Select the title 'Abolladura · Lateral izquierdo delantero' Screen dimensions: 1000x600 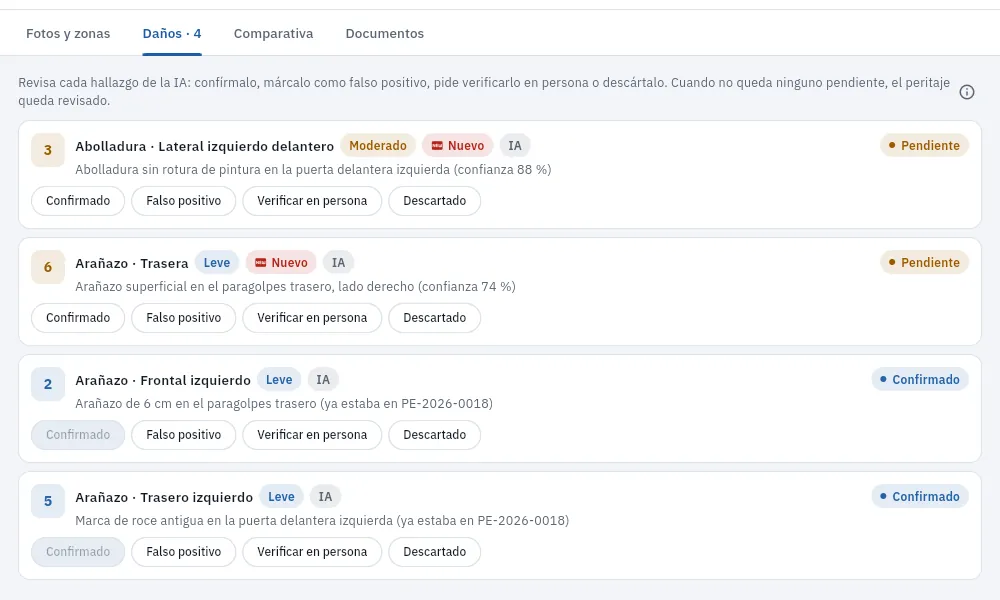pos(205,147)
